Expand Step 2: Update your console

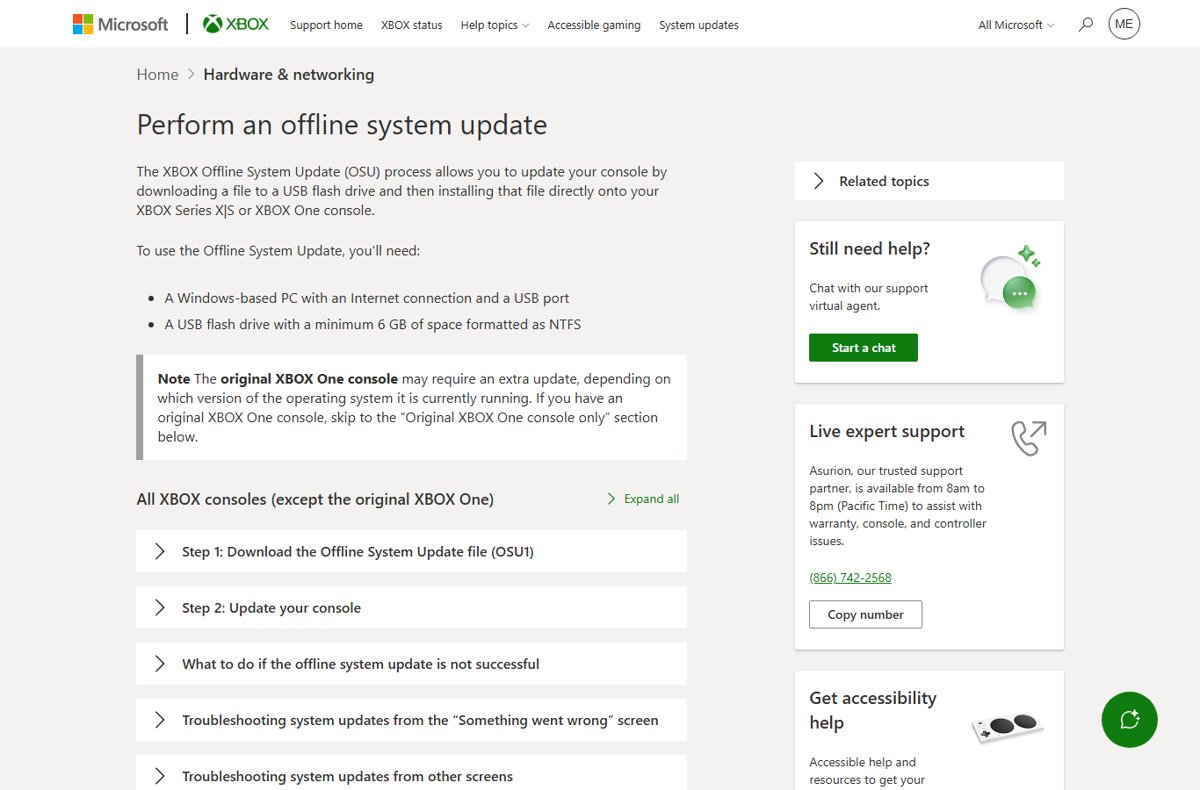tap(411, 607)
